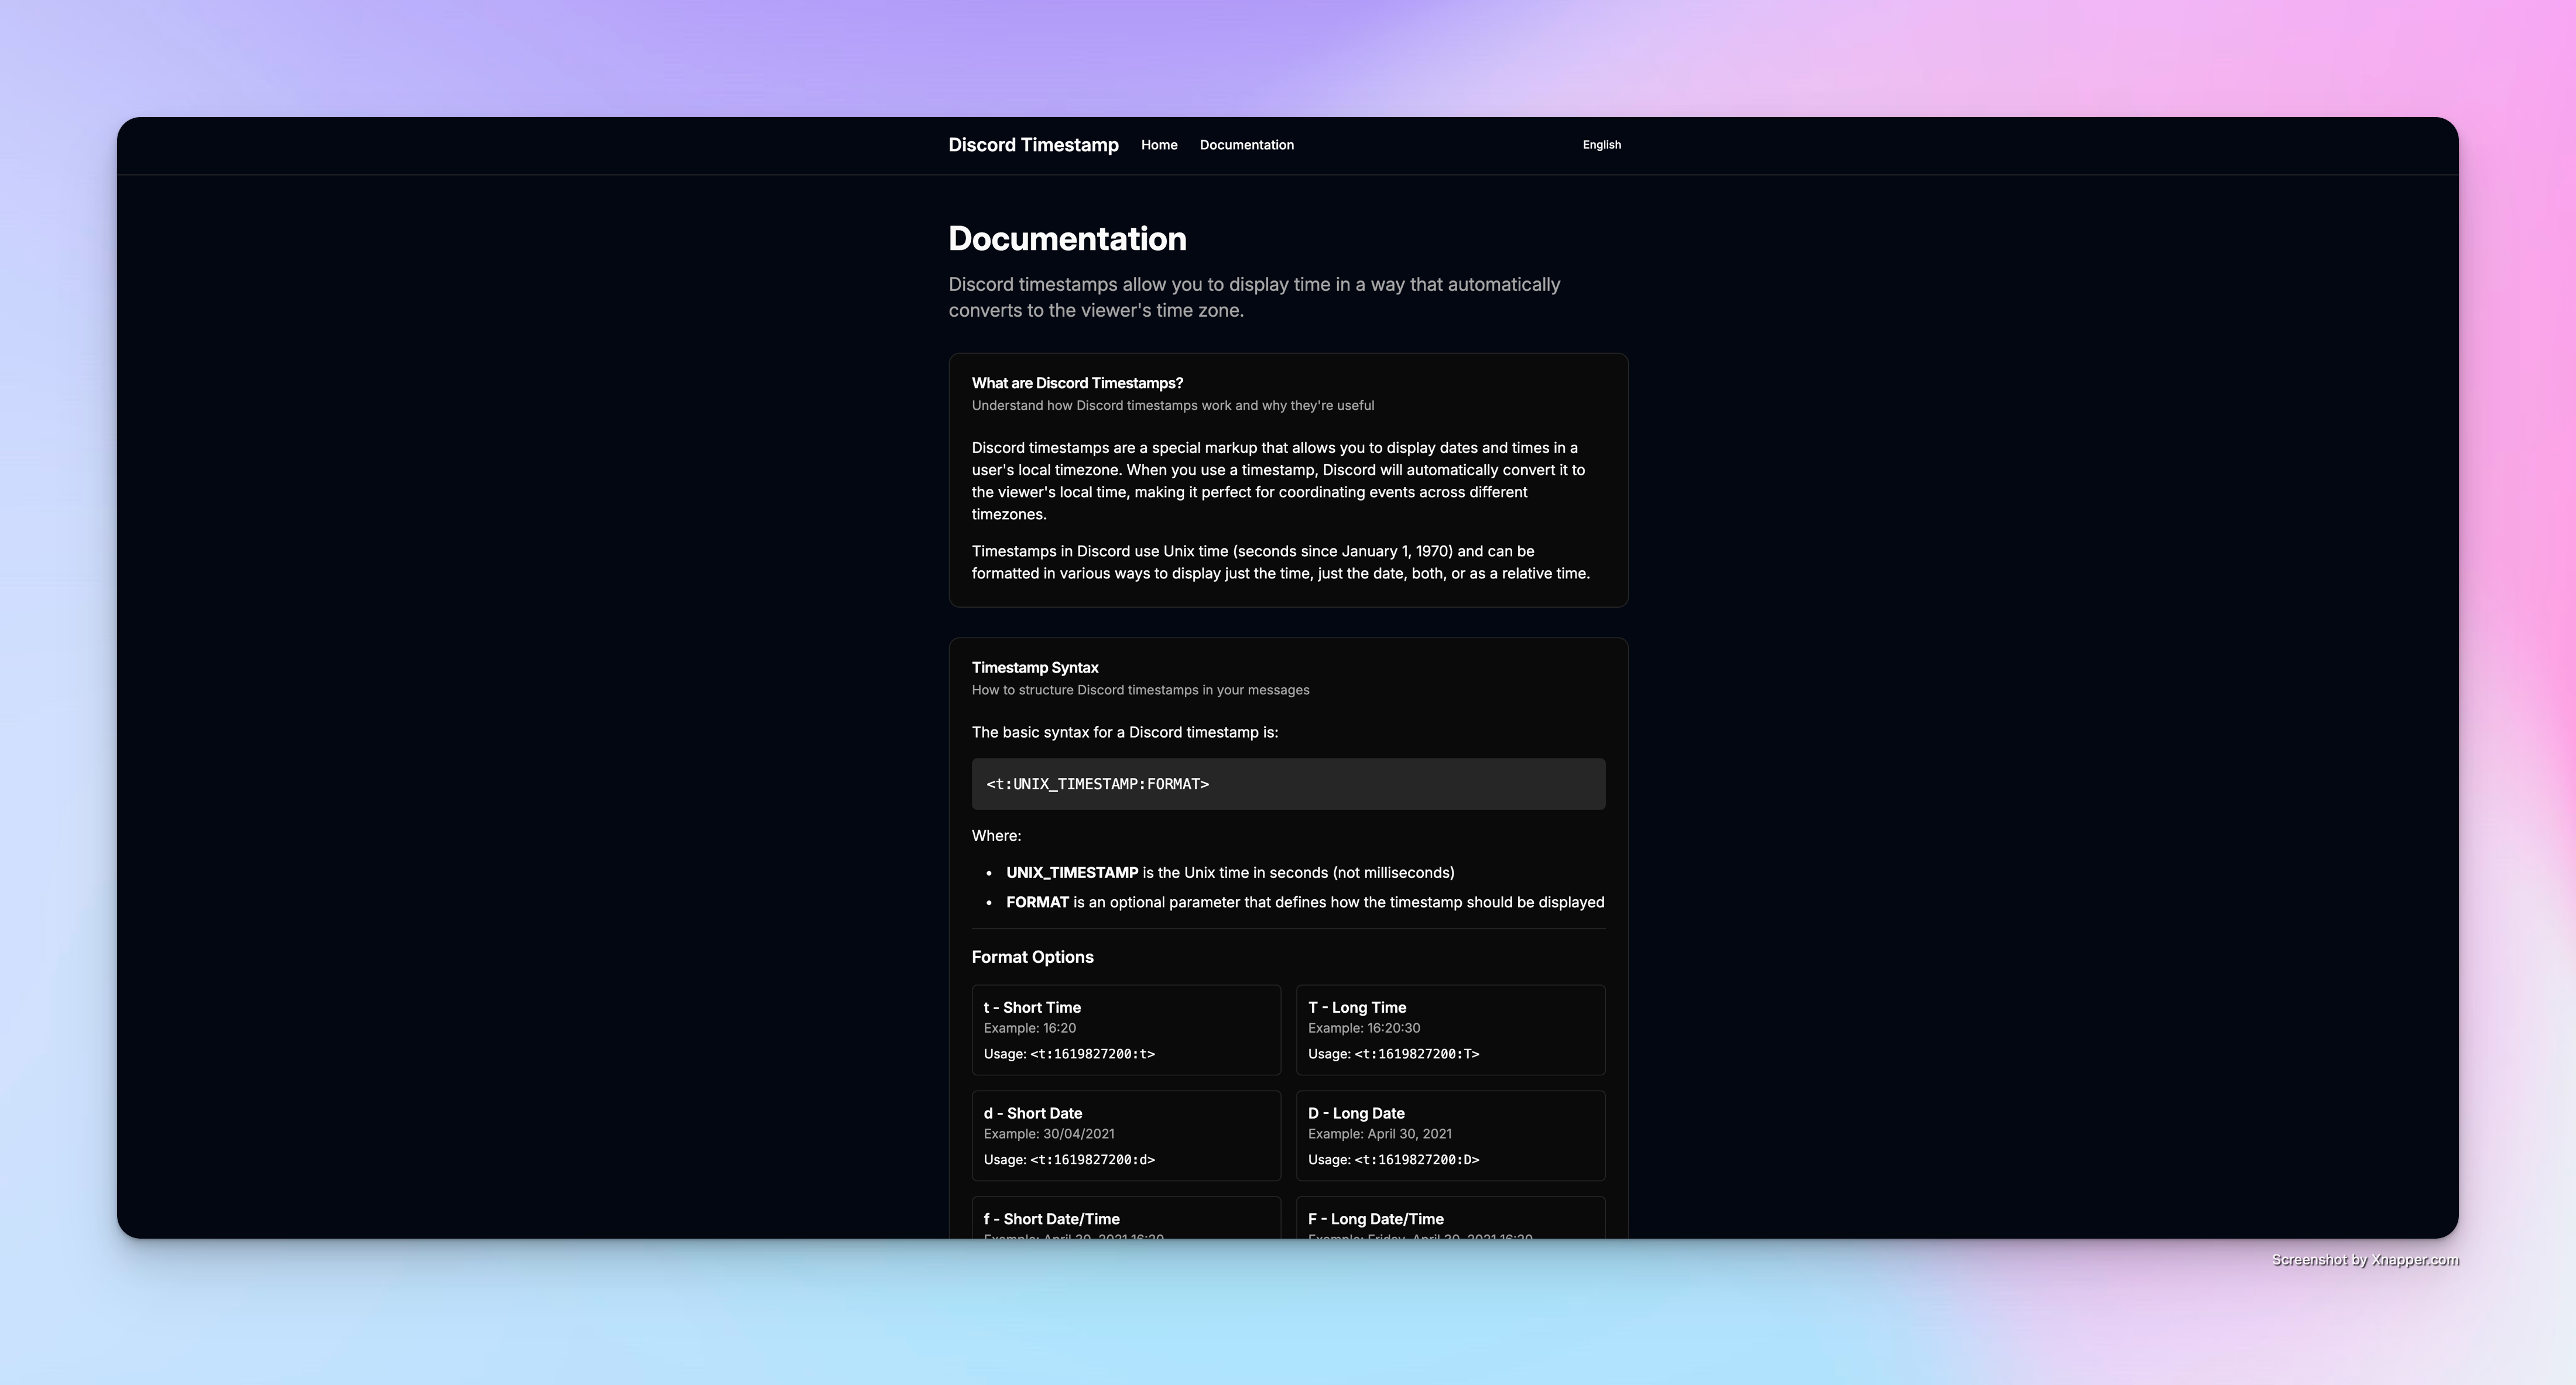Click the 'How to structure Discord timestamps' subtitle
2576x1385 pixels.
click(1140, 690)
